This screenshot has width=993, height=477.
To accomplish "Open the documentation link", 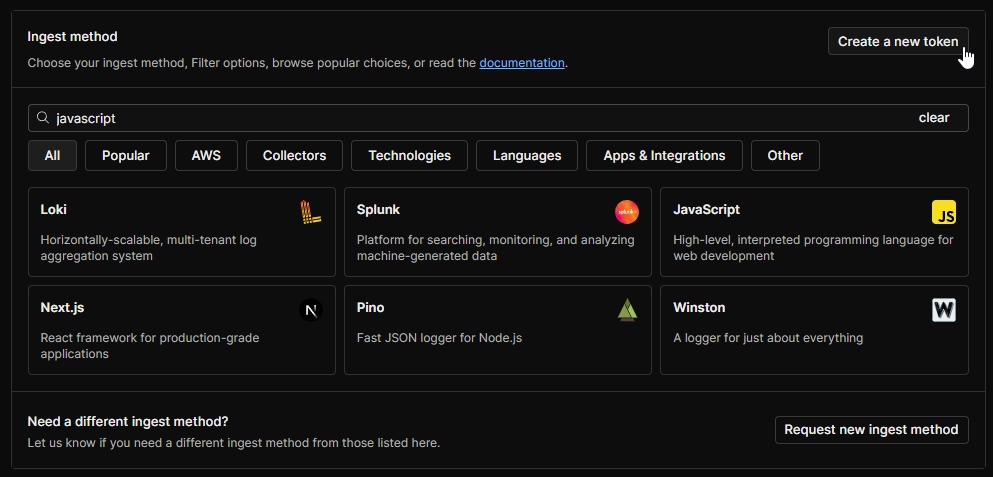I will [x=522, y=62].
